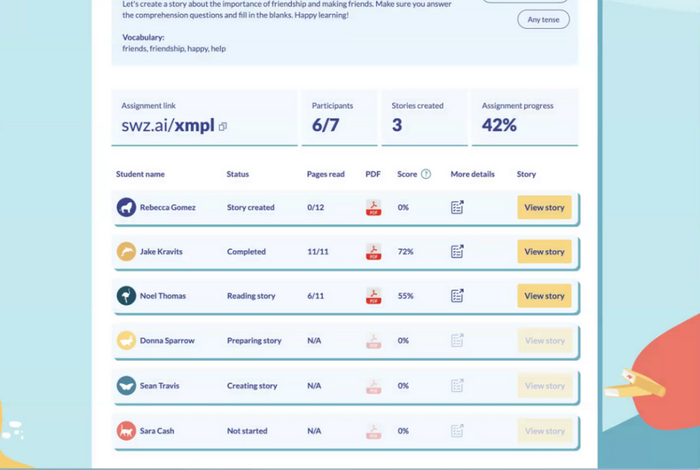The image size is (700, 470).
Task: View story for Noel Thomas
Action: (544, 296)
